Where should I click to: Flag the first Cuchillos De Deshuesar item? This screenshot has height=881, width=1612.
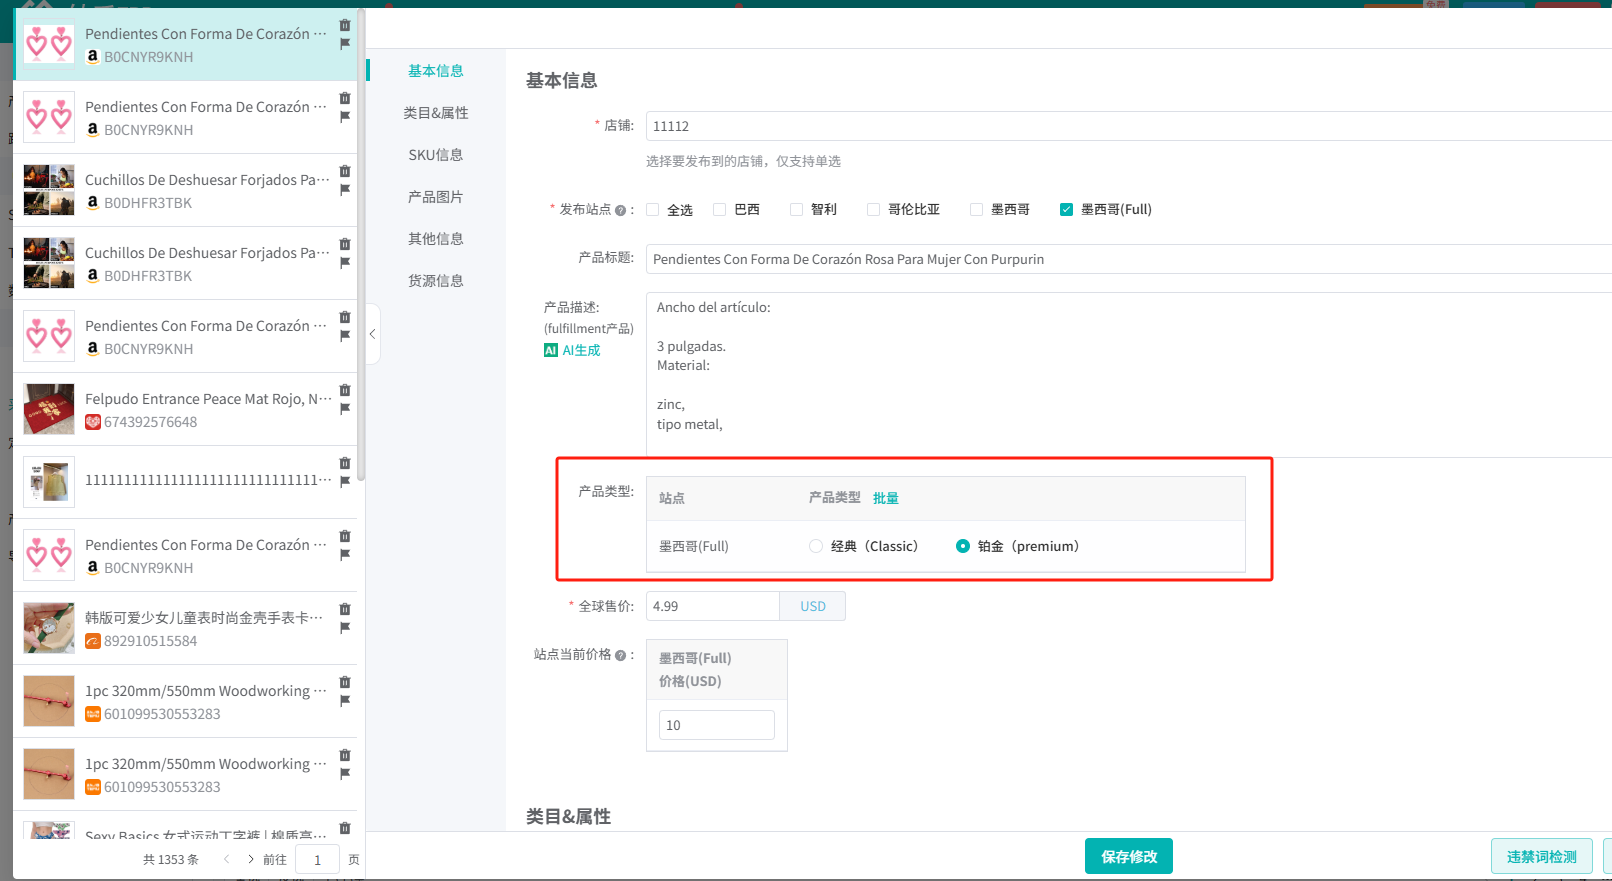pos(345,189)
